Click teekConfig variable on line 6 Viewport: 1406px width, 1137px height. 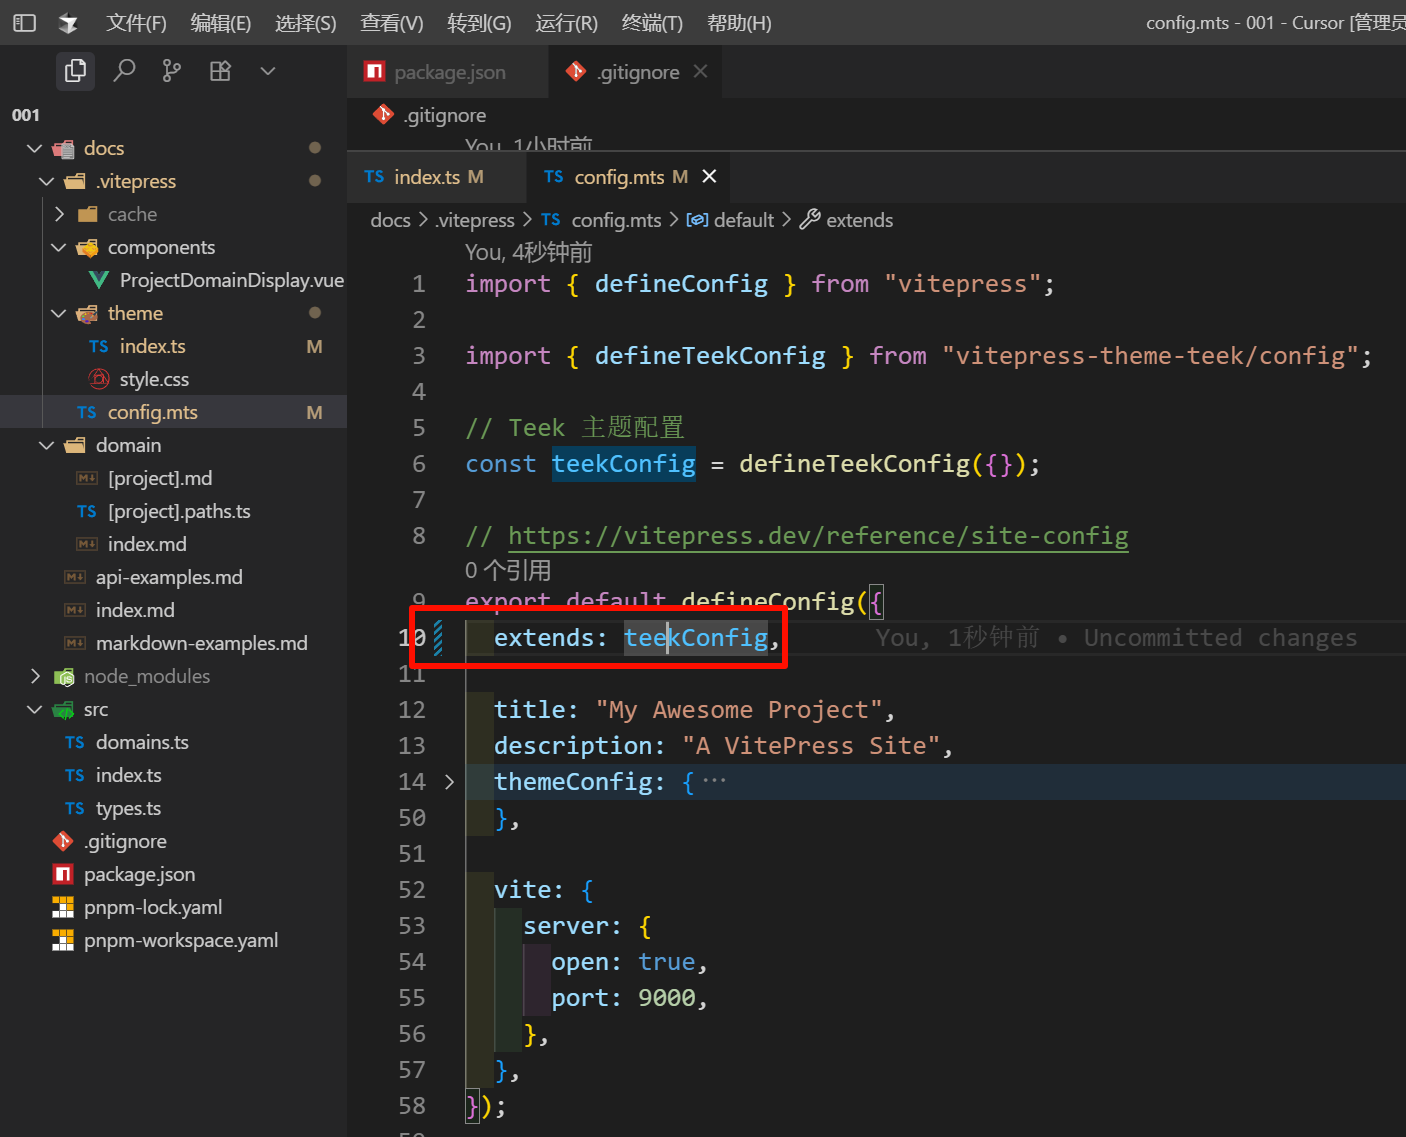(x=623, y=464)
